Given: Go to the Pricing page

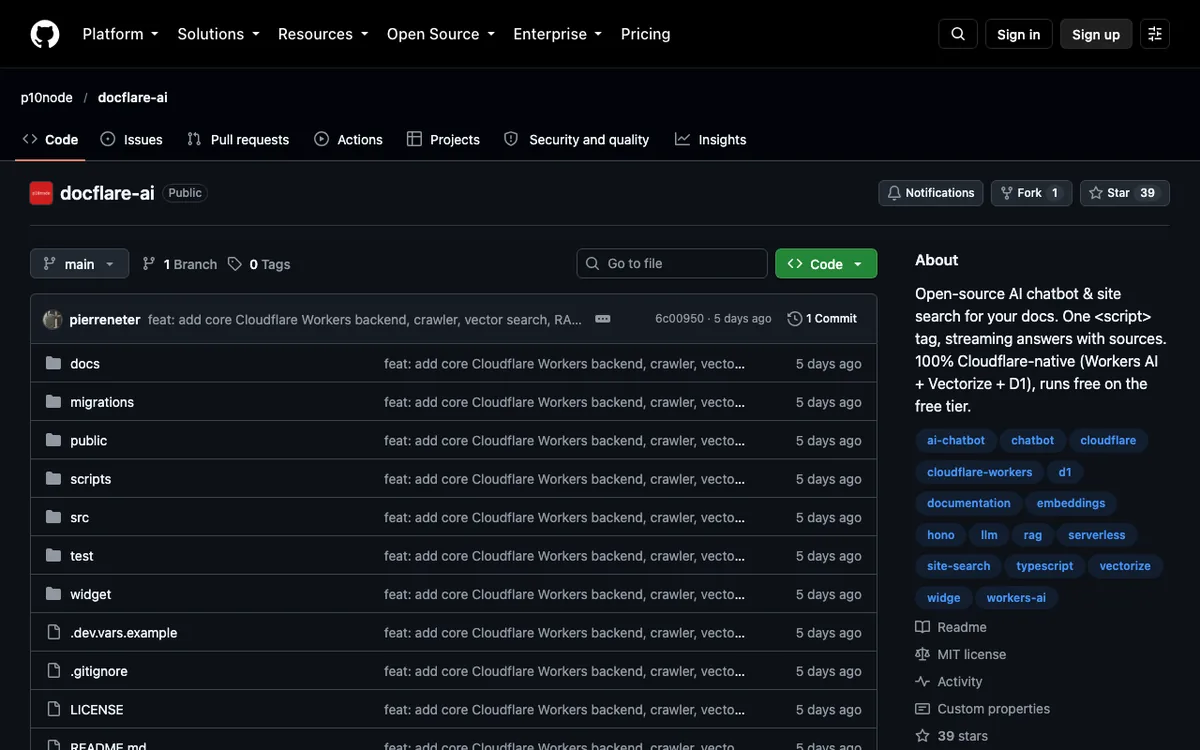Looking at the screenshot, I should 646,34.
